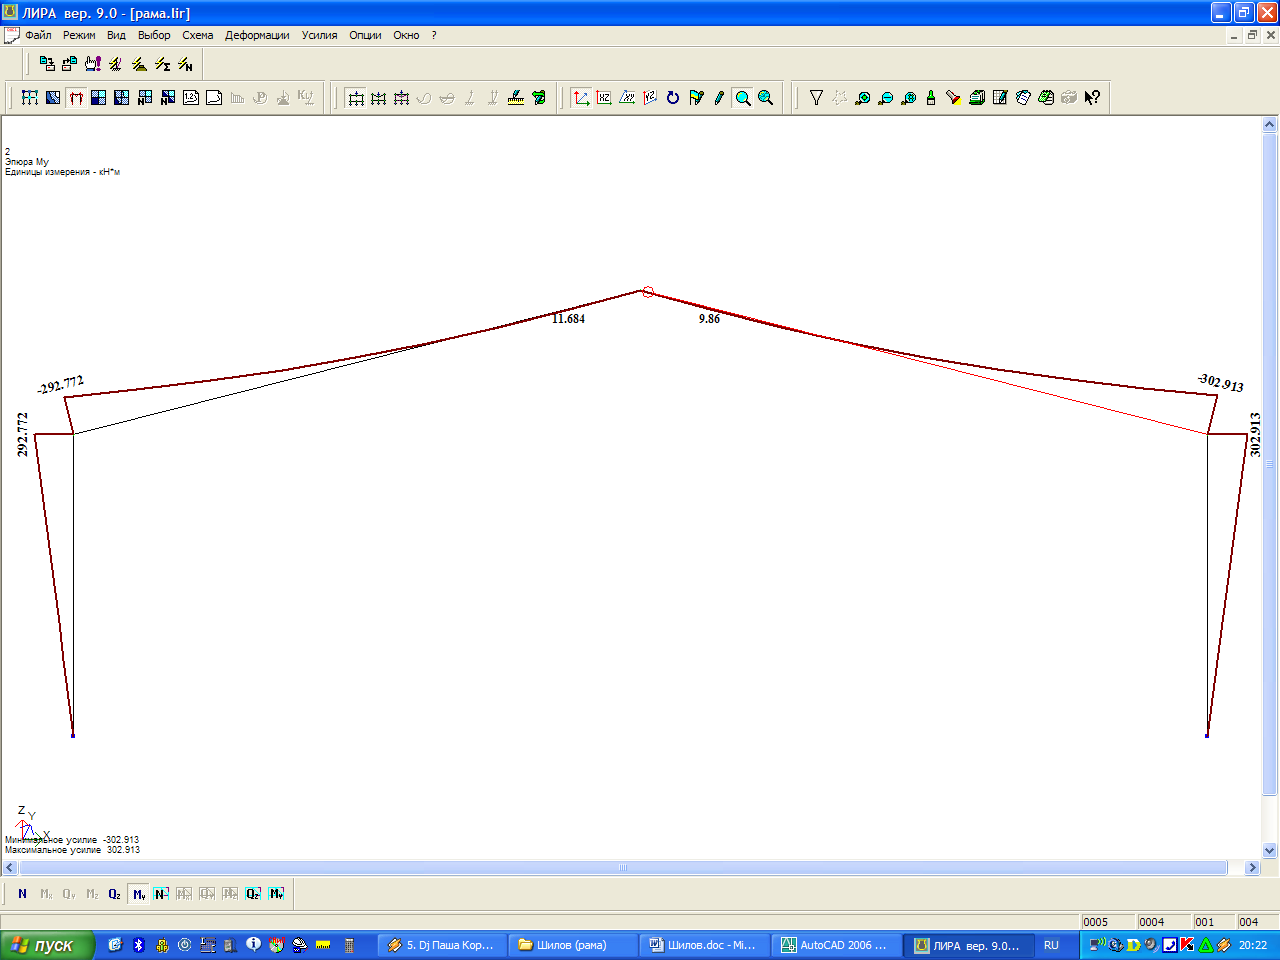Click the RU language indicator
This screenshot has height=960, width=1280.
[x=1051, y=945]
